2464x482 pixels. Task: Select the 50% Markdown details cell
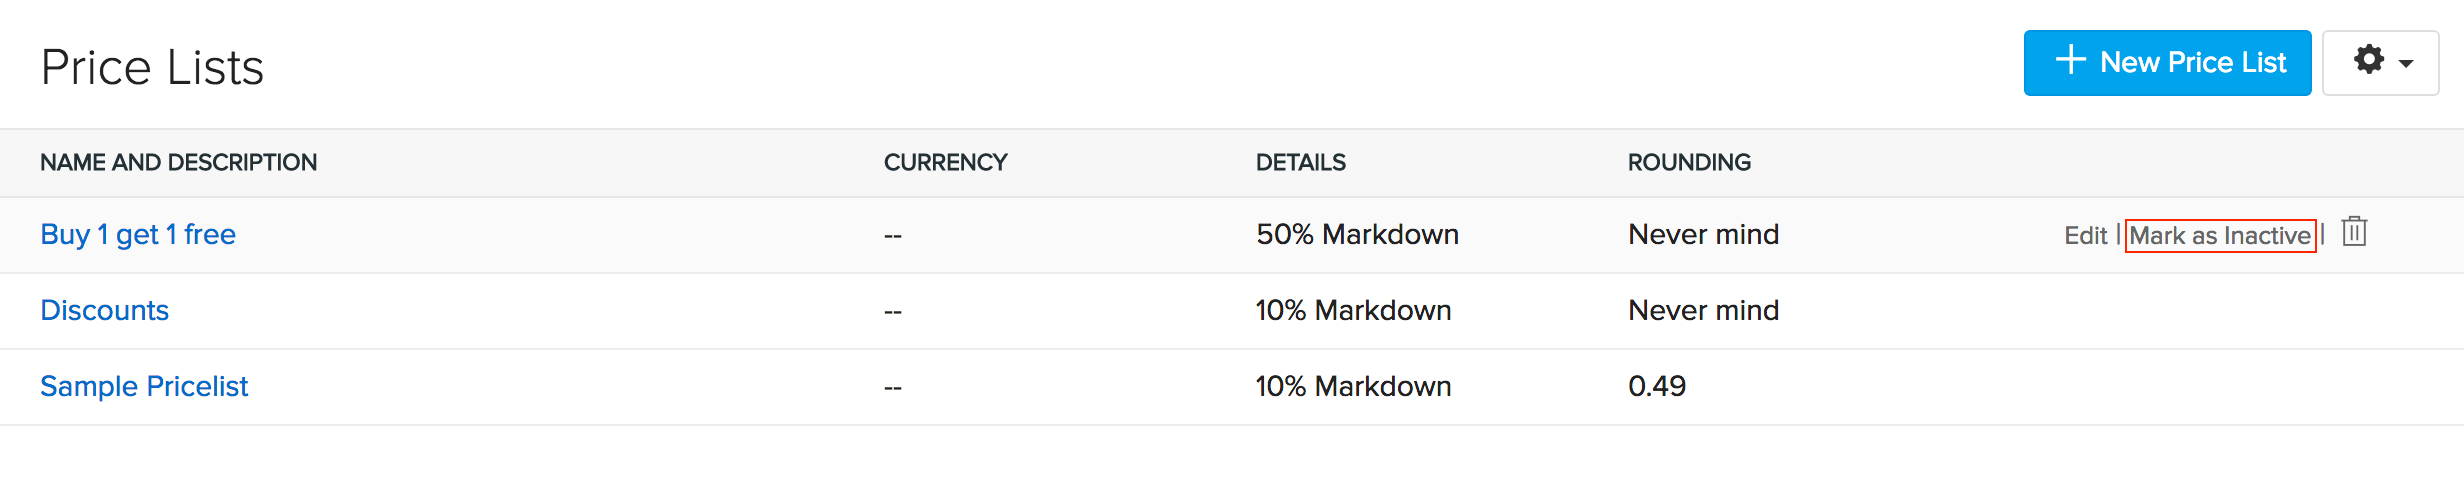click(1357, 234)
